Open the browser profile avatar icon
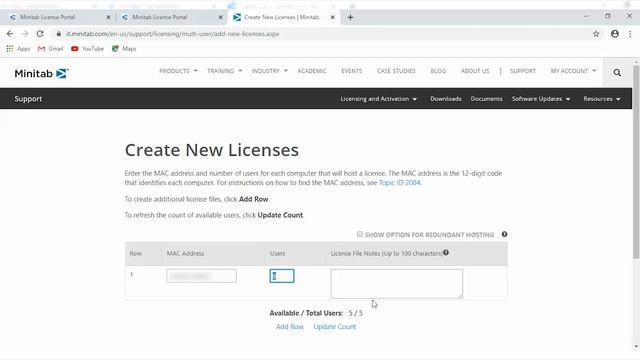This screenshot has height=360, width=640. pos(615,34)
